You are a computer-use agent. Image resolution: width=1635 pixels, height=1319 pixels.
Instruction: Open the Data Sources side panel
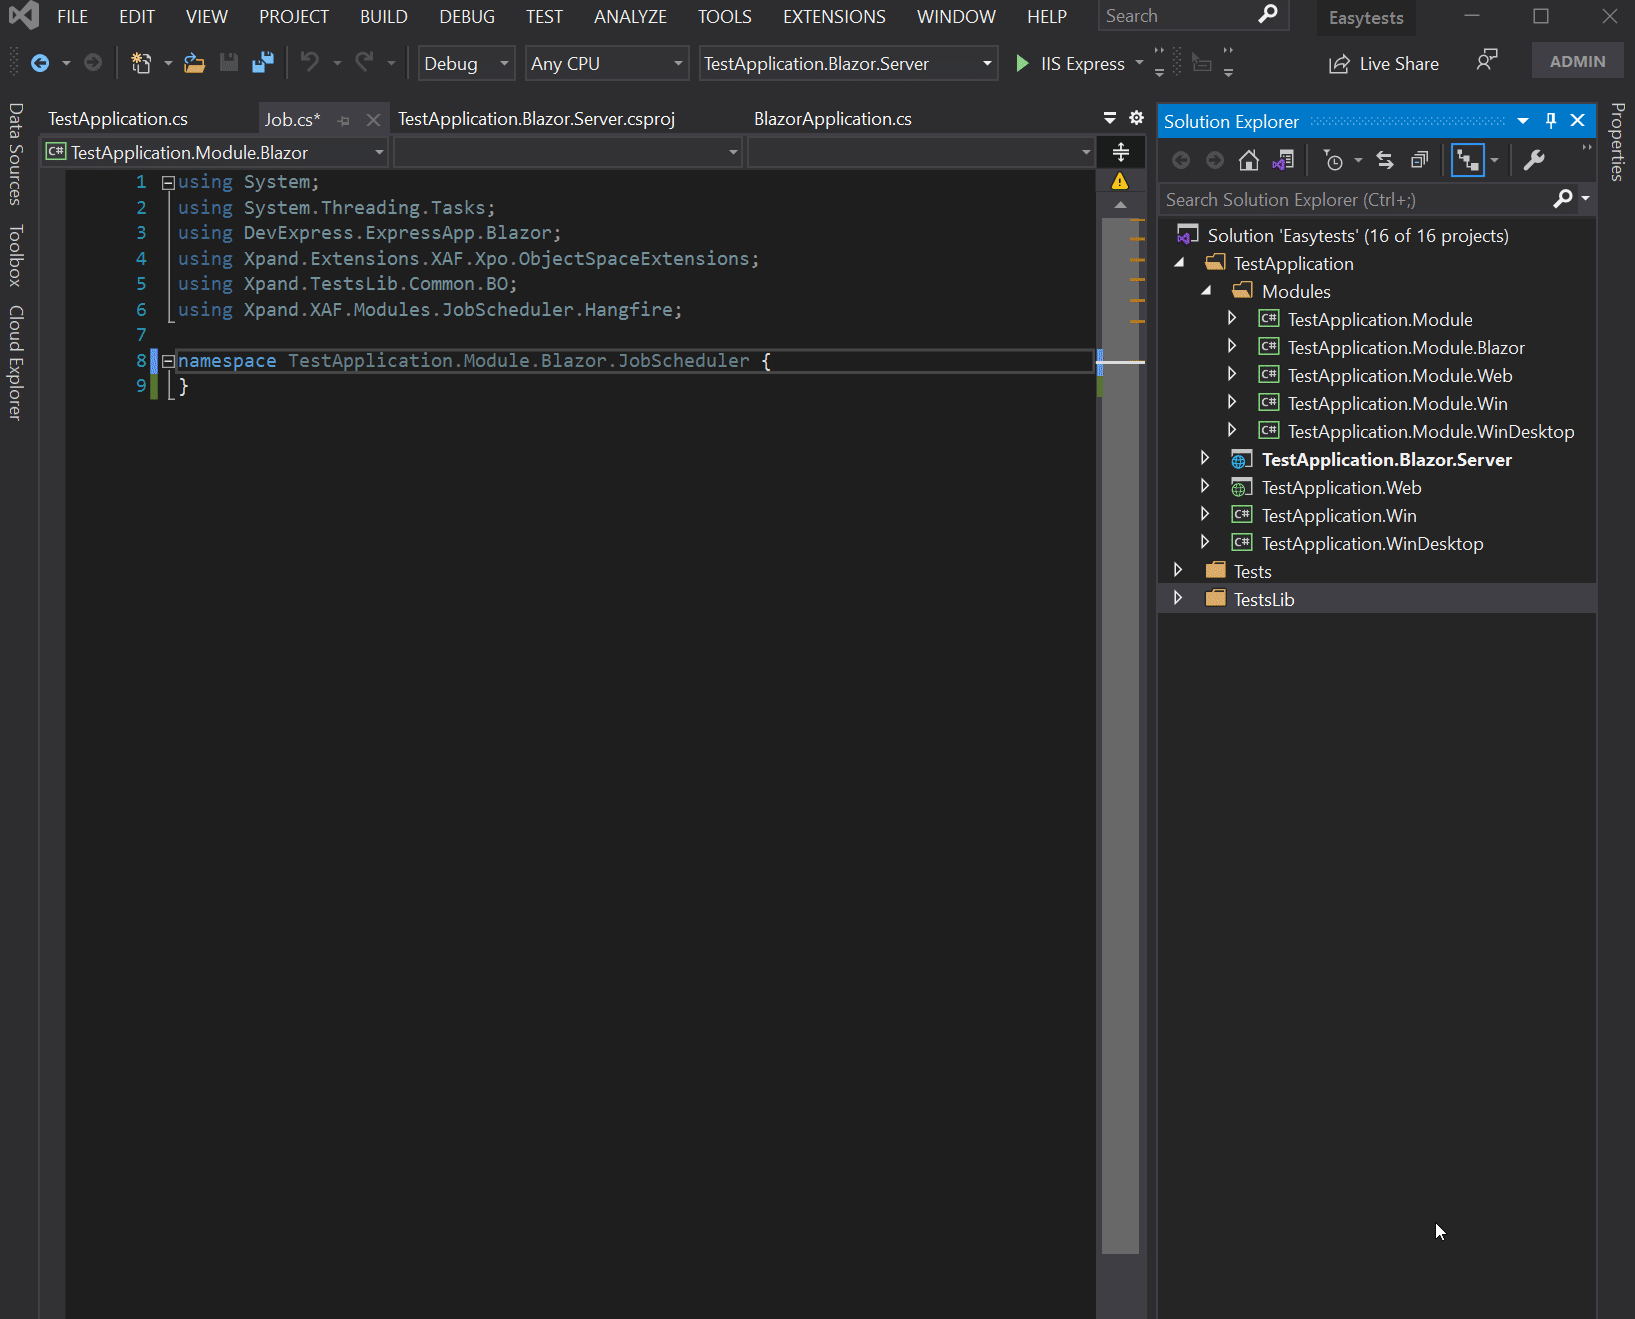click(15, 154)
